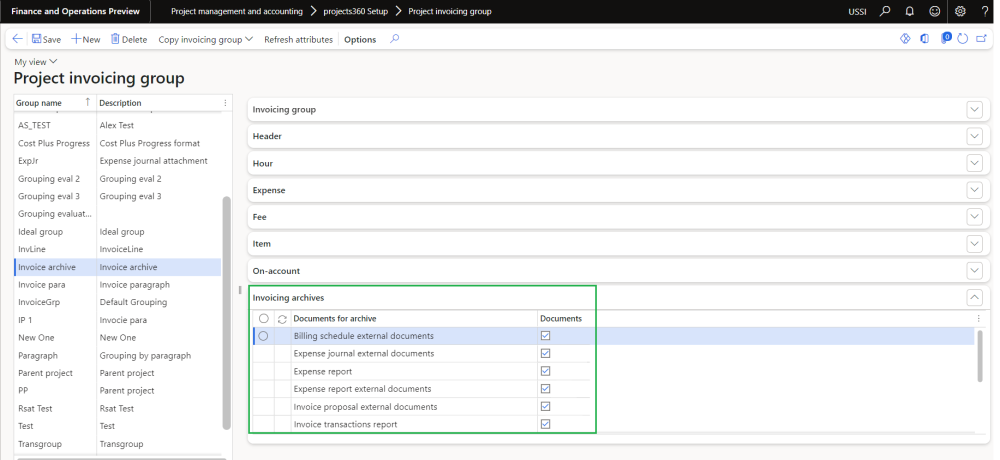Open the Options menu tab
Screen dimensions: 1000x460
[x=360, y=39]
